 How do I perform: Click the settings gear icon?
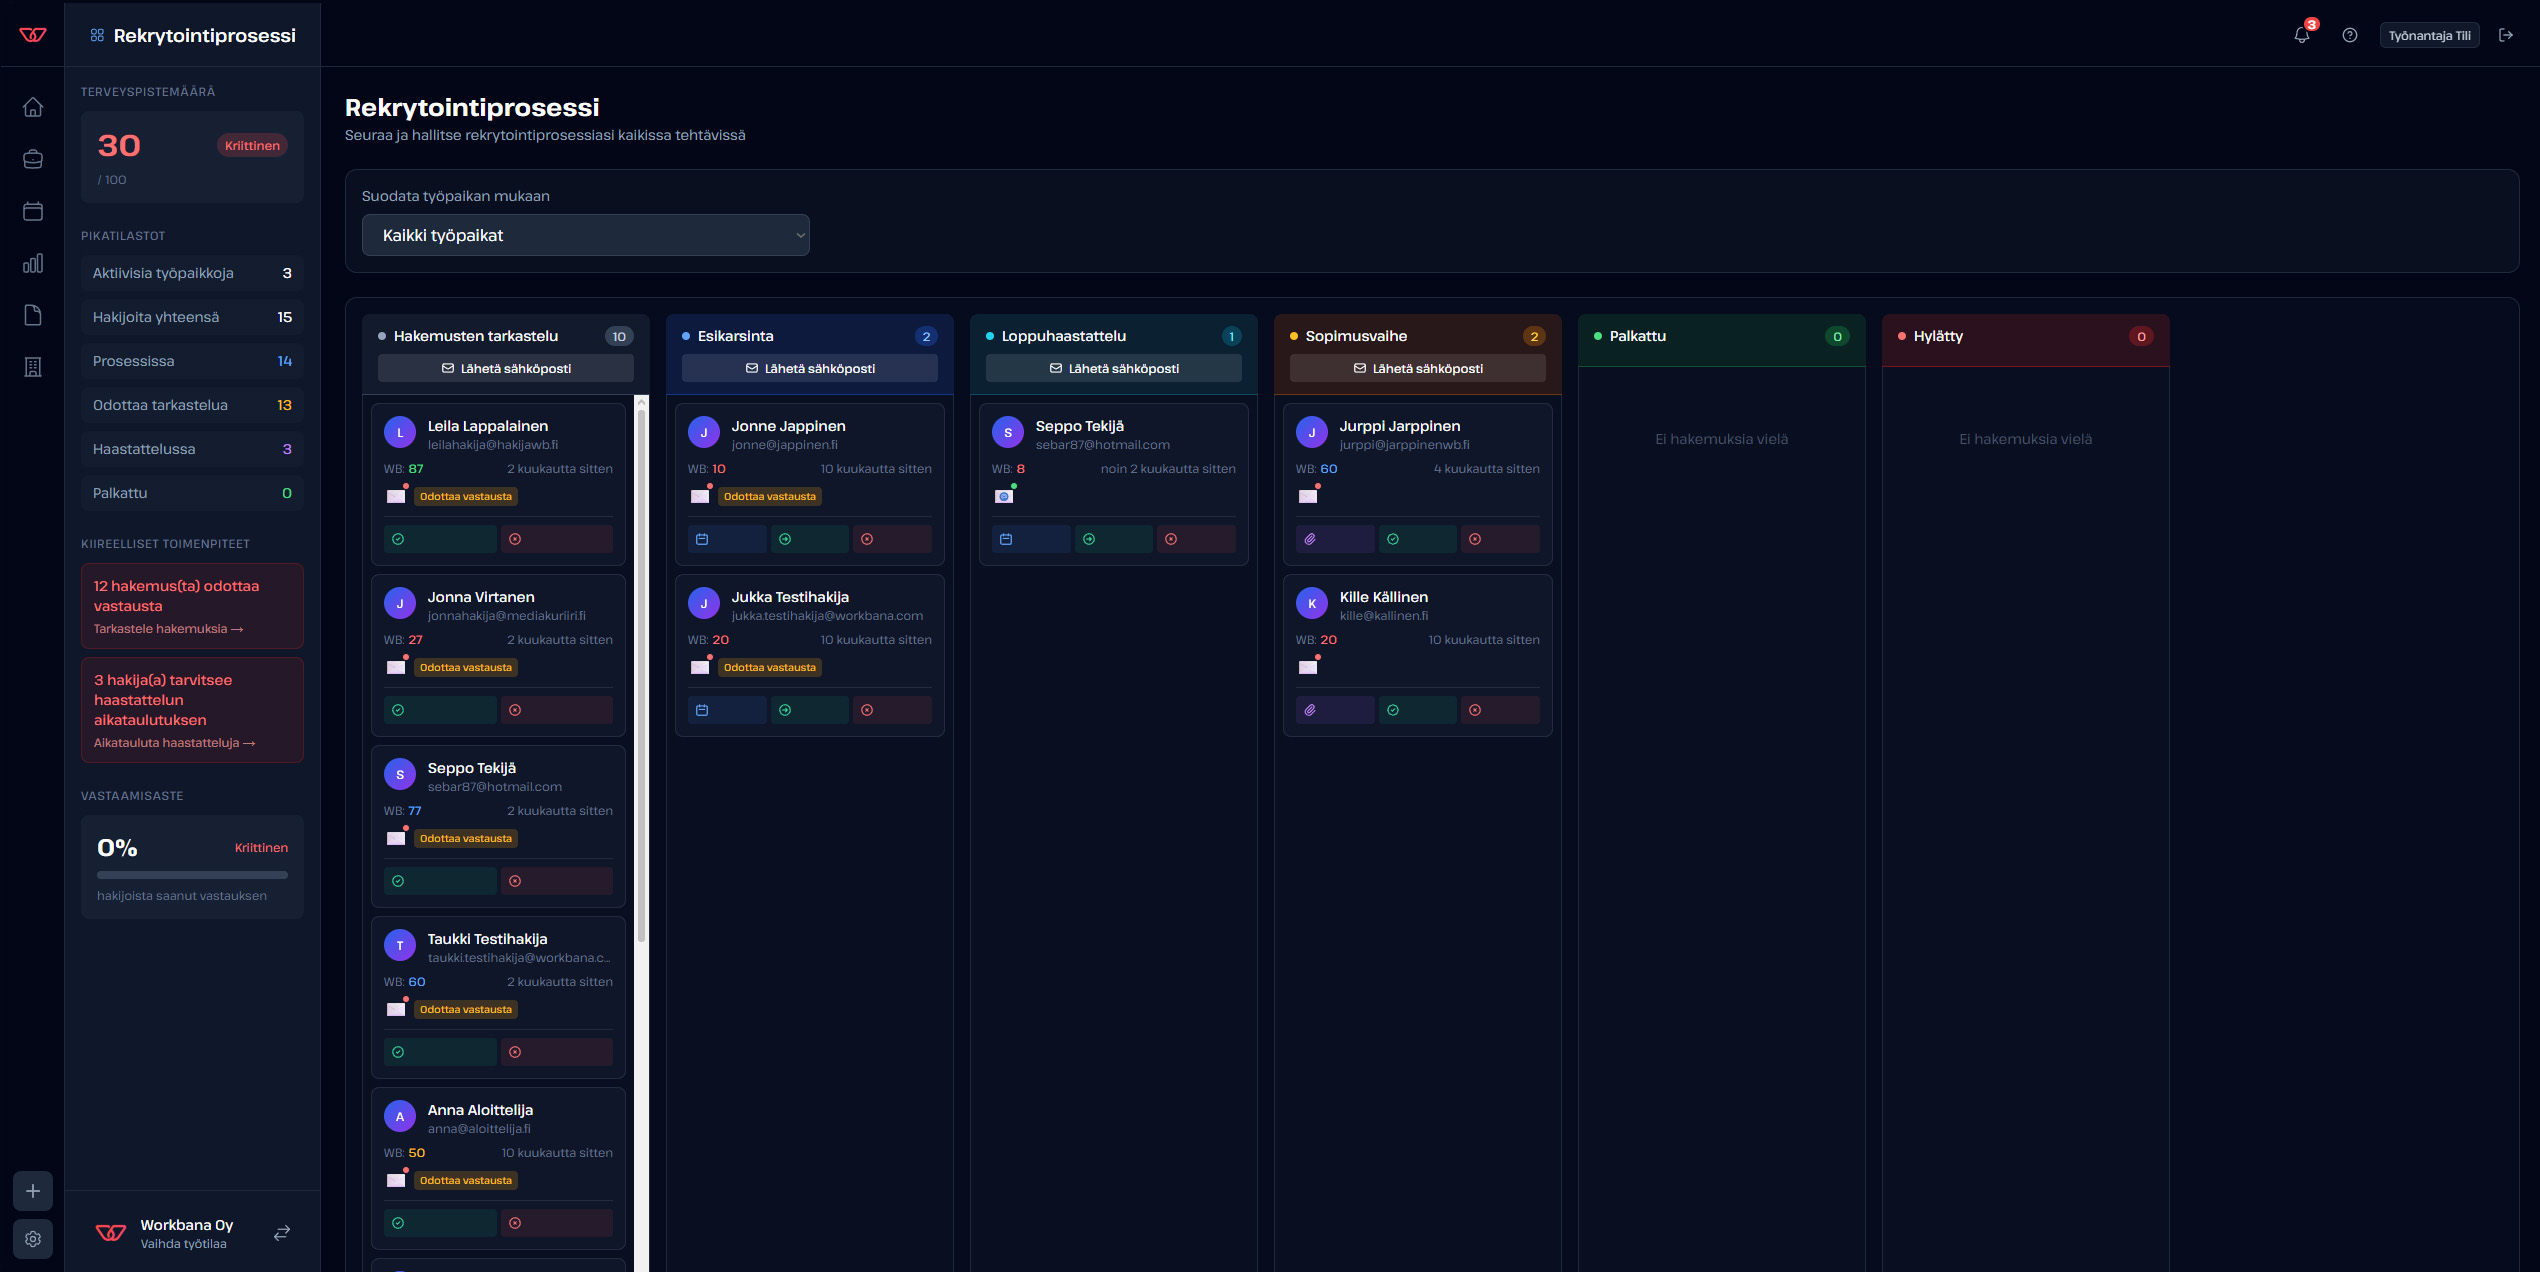[x=33, y=1239]
